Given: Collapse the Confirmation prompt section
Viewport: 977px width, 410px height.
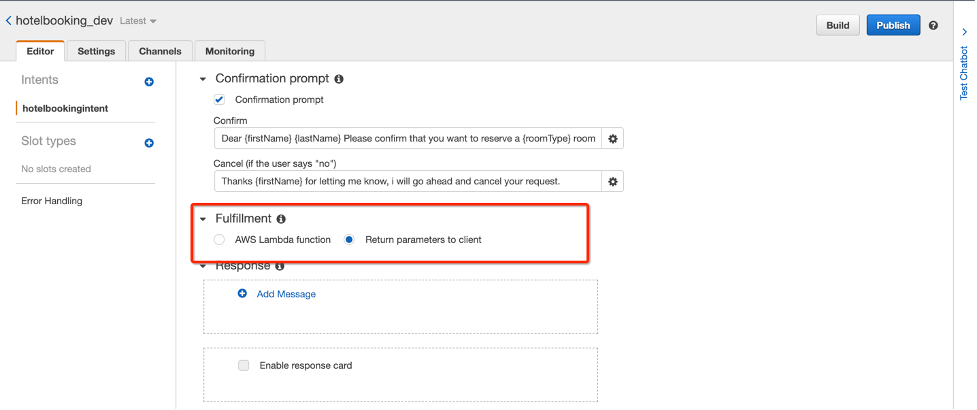Looking at the screenshot, I should (x=203, y=78).
